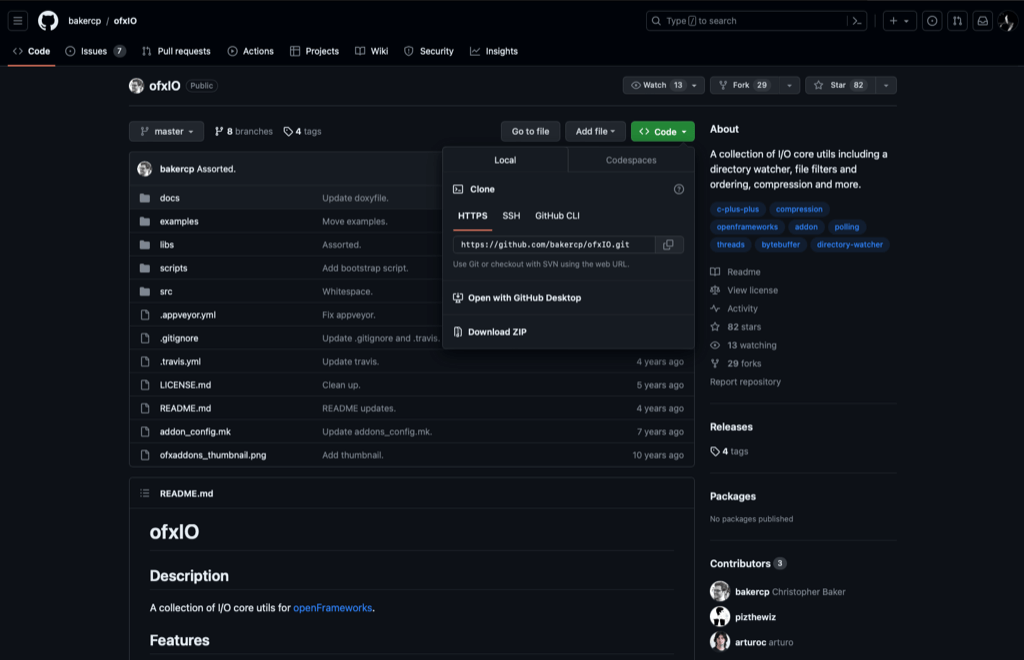Click Report repository link

(745, 382)
